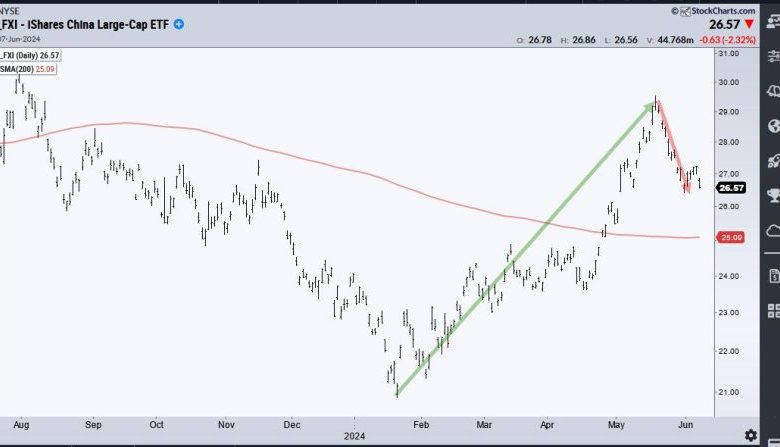This screenshot has height=447, width=780.
Task: Click the 22.00 price axis label
Action: (x=729, y=351)
